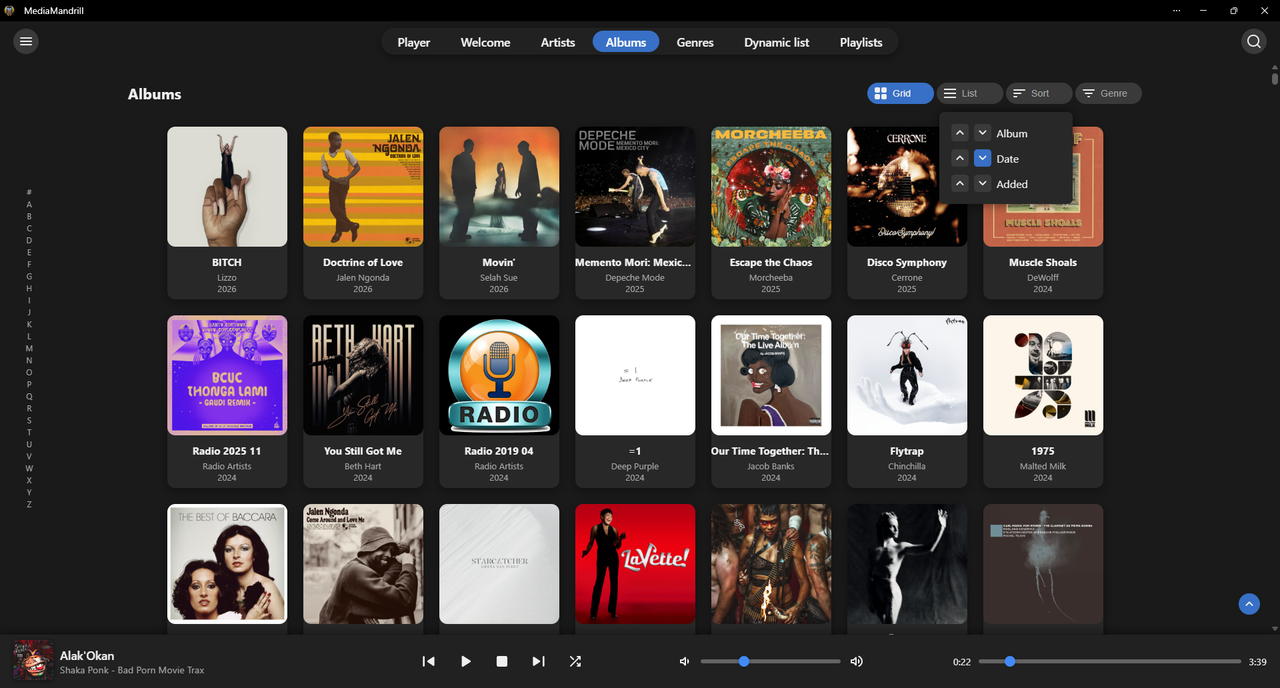The height and width of the screenshot is (688, 1280).
Task: Switch to the Welcome tab
Action: [485, 42]
